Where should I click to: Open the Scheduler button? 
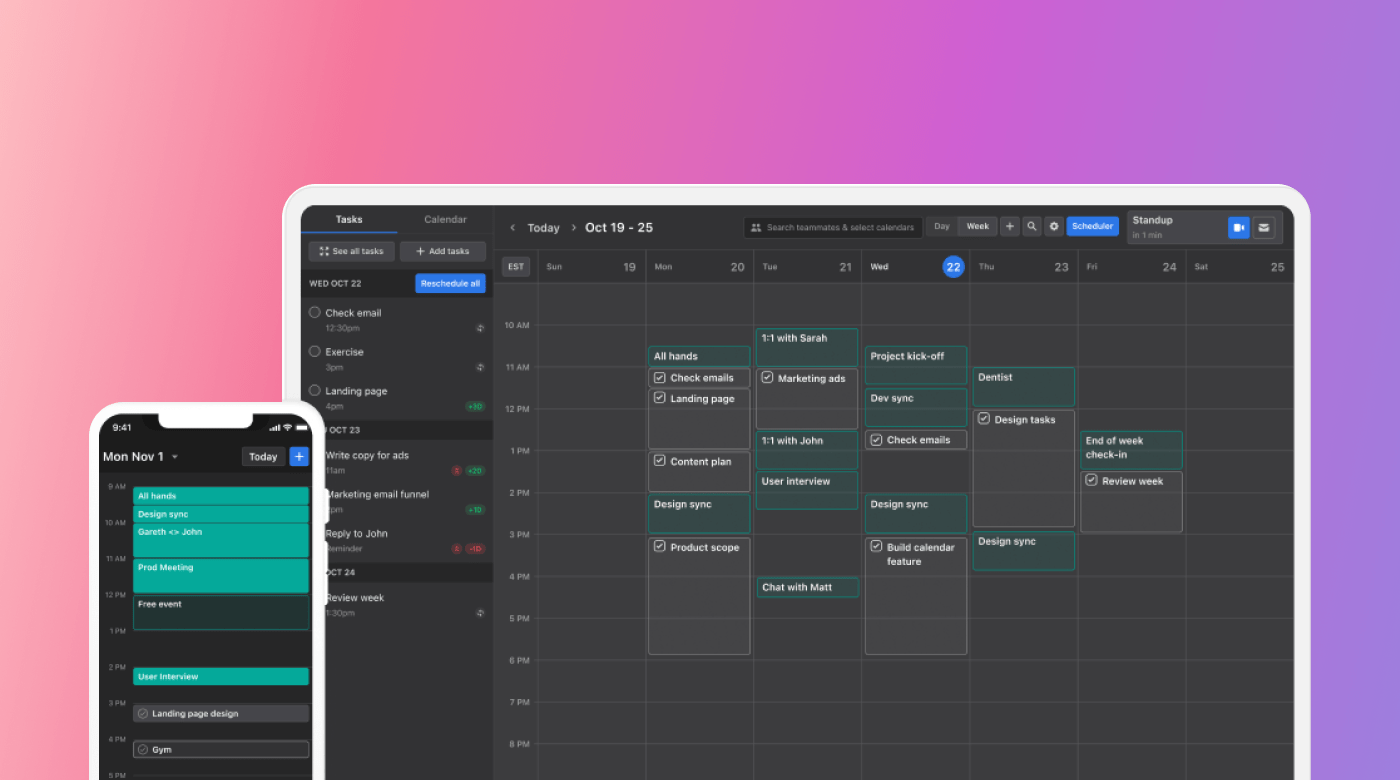click(x=1092, y=227)
